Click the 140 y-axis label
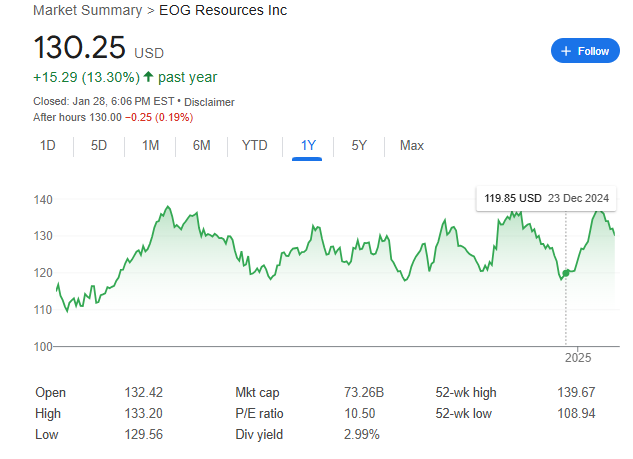 [43, 200]
